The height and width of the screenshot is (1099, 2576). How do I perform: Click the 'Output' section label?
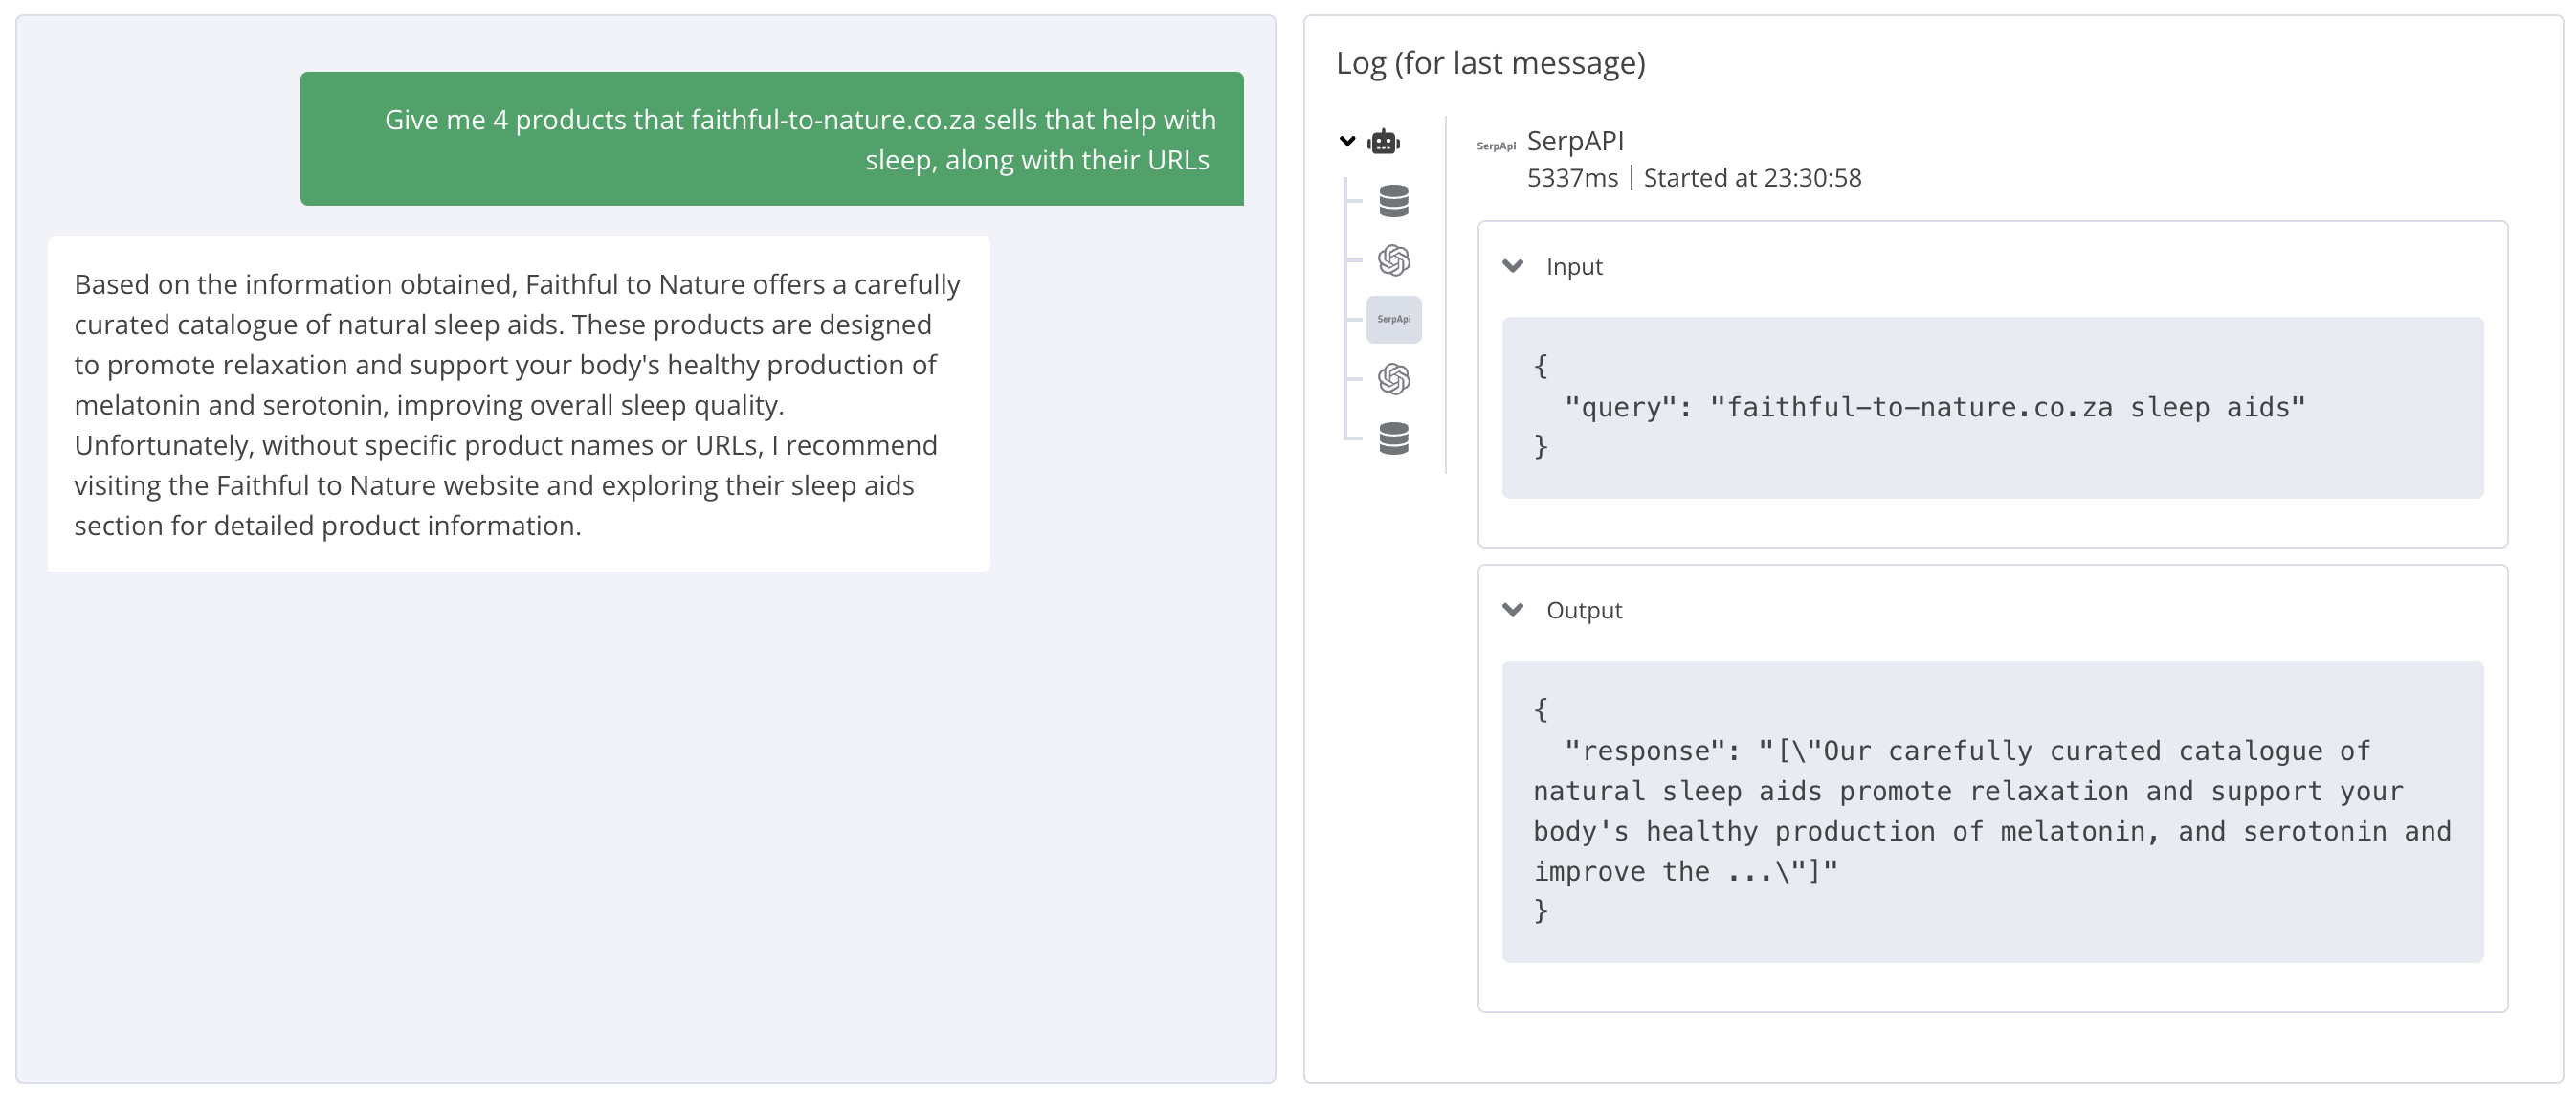pos(1584,610)
